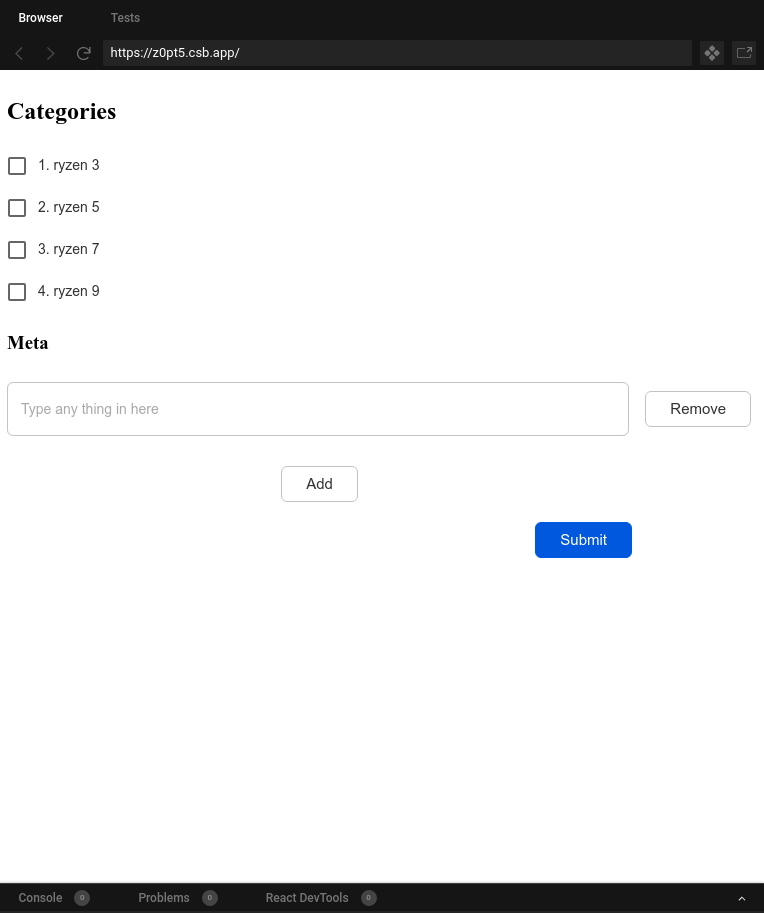This screenshot has width=764, height=913.
Task: Open the React DevTools panel
Action: (x=307, y=898)
